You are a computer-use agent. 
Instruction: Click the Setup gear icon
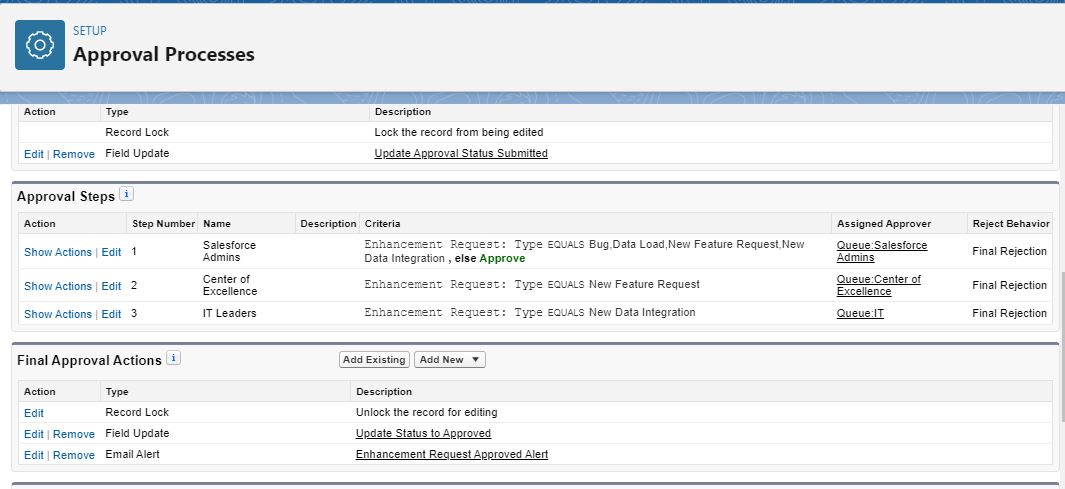click(x=40, y=45)
